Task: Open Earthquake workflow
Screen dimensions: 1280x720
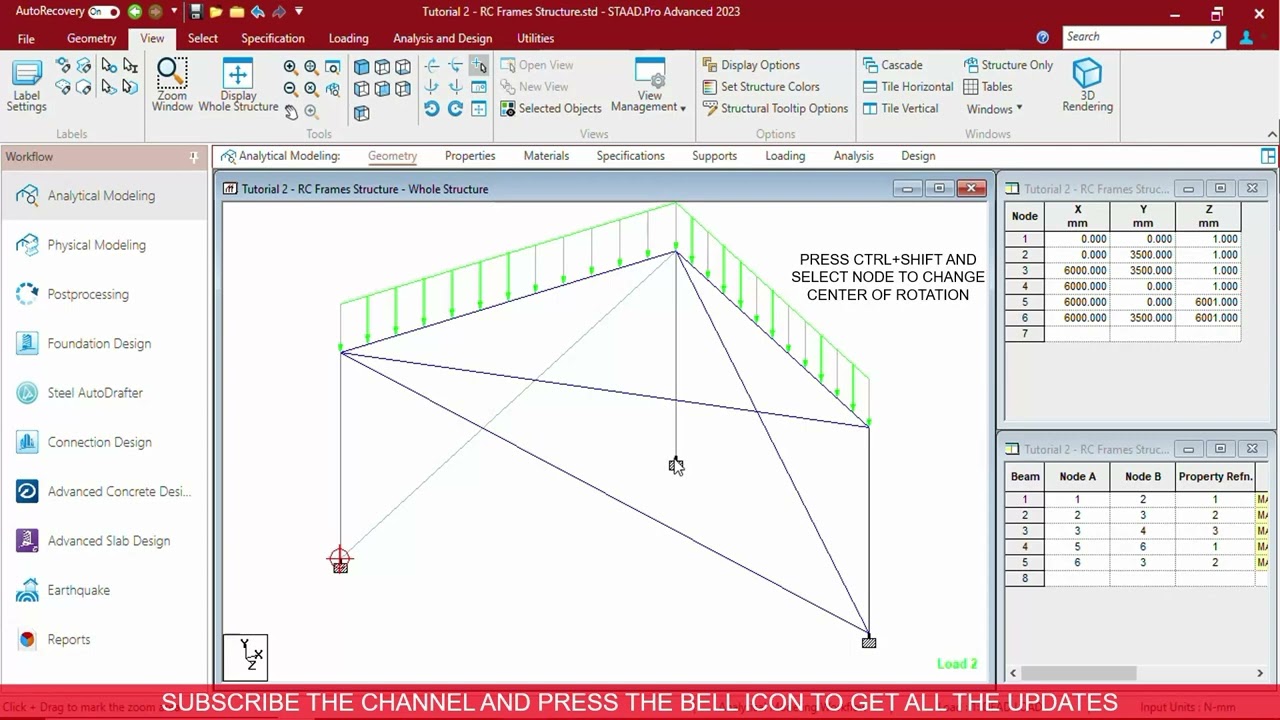Action: pyautogui.click(x=78, y=590)
